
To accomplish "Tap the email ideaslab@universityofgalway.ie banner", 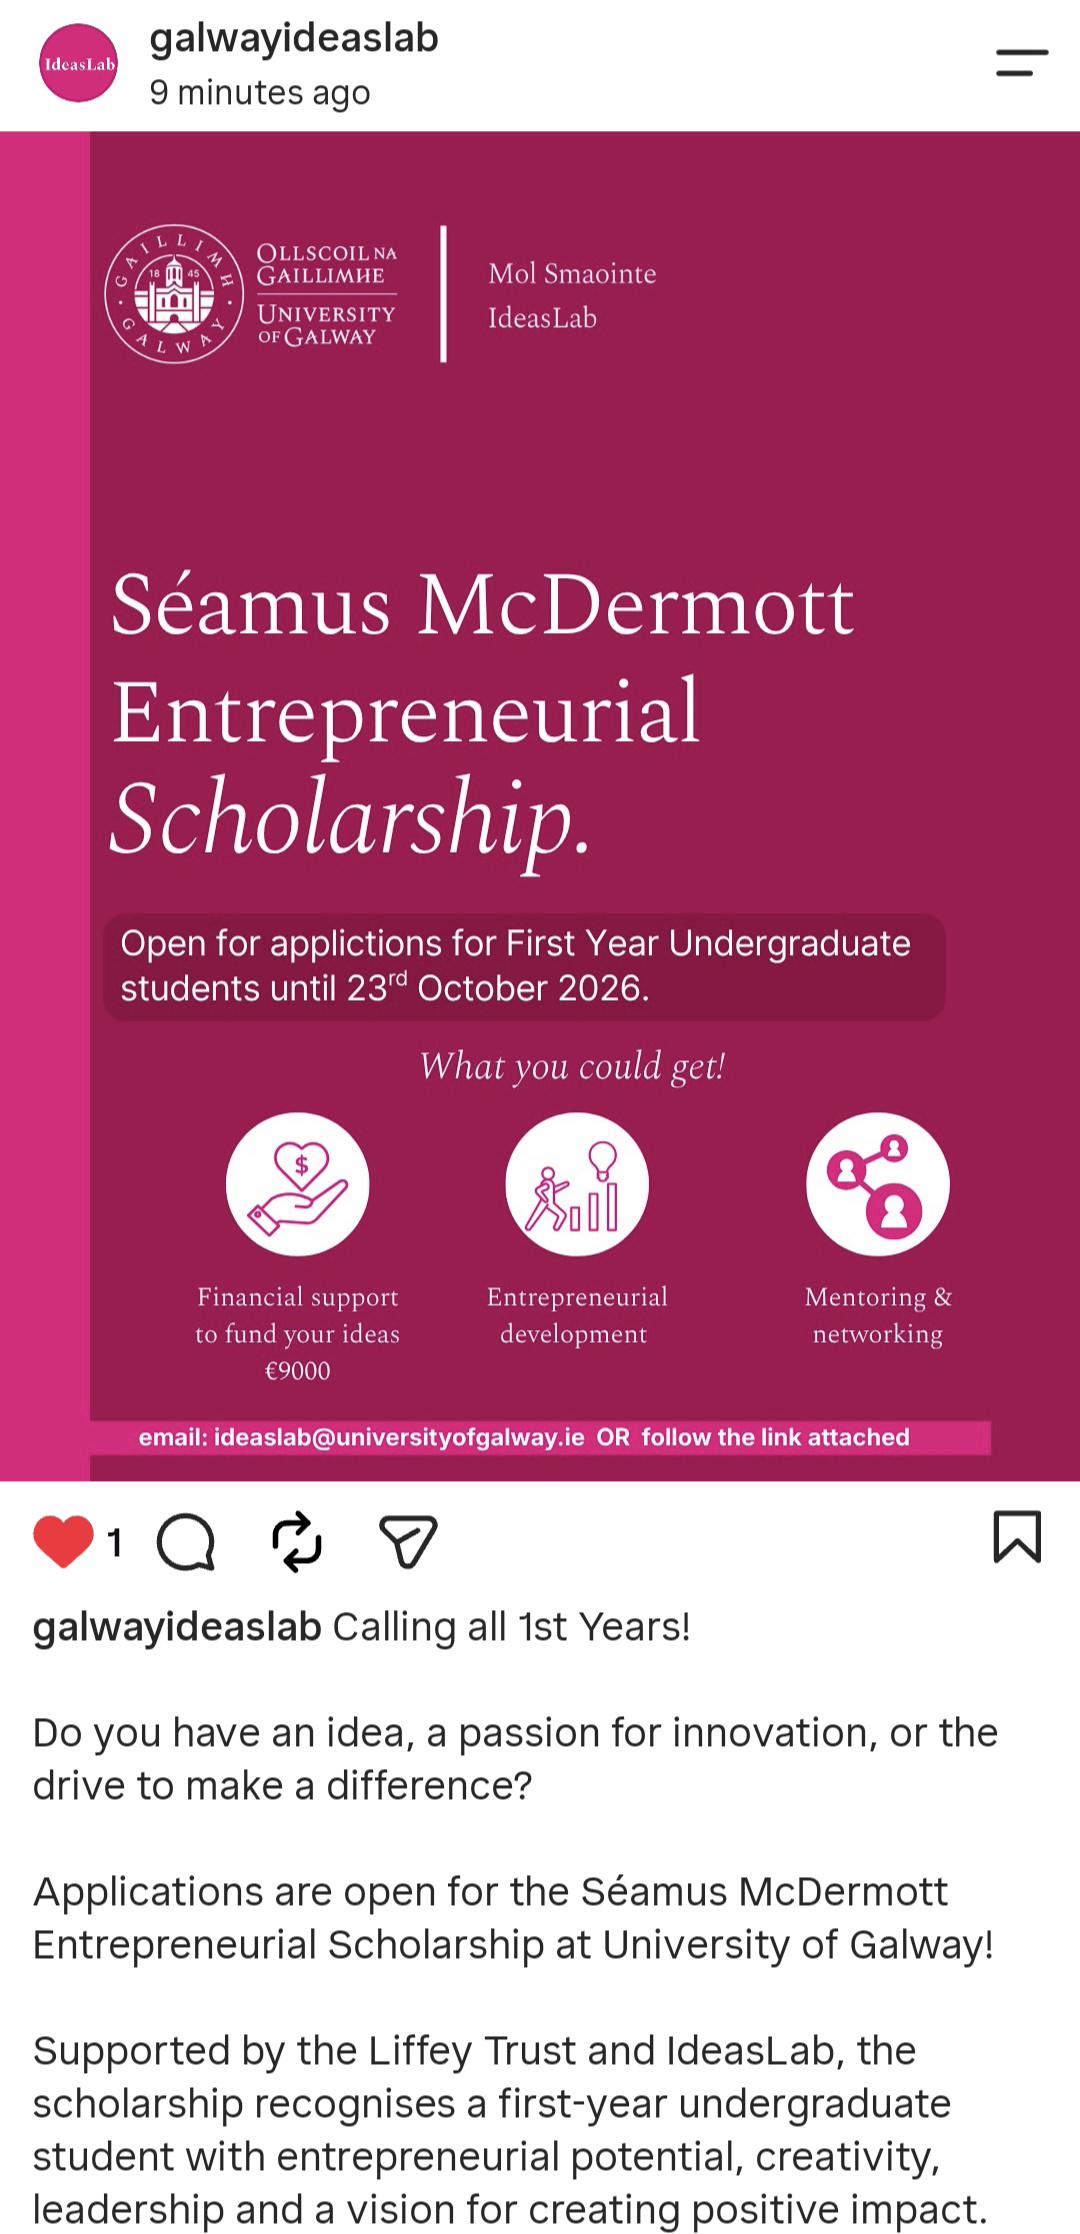I will click(x=540, y=1437).
